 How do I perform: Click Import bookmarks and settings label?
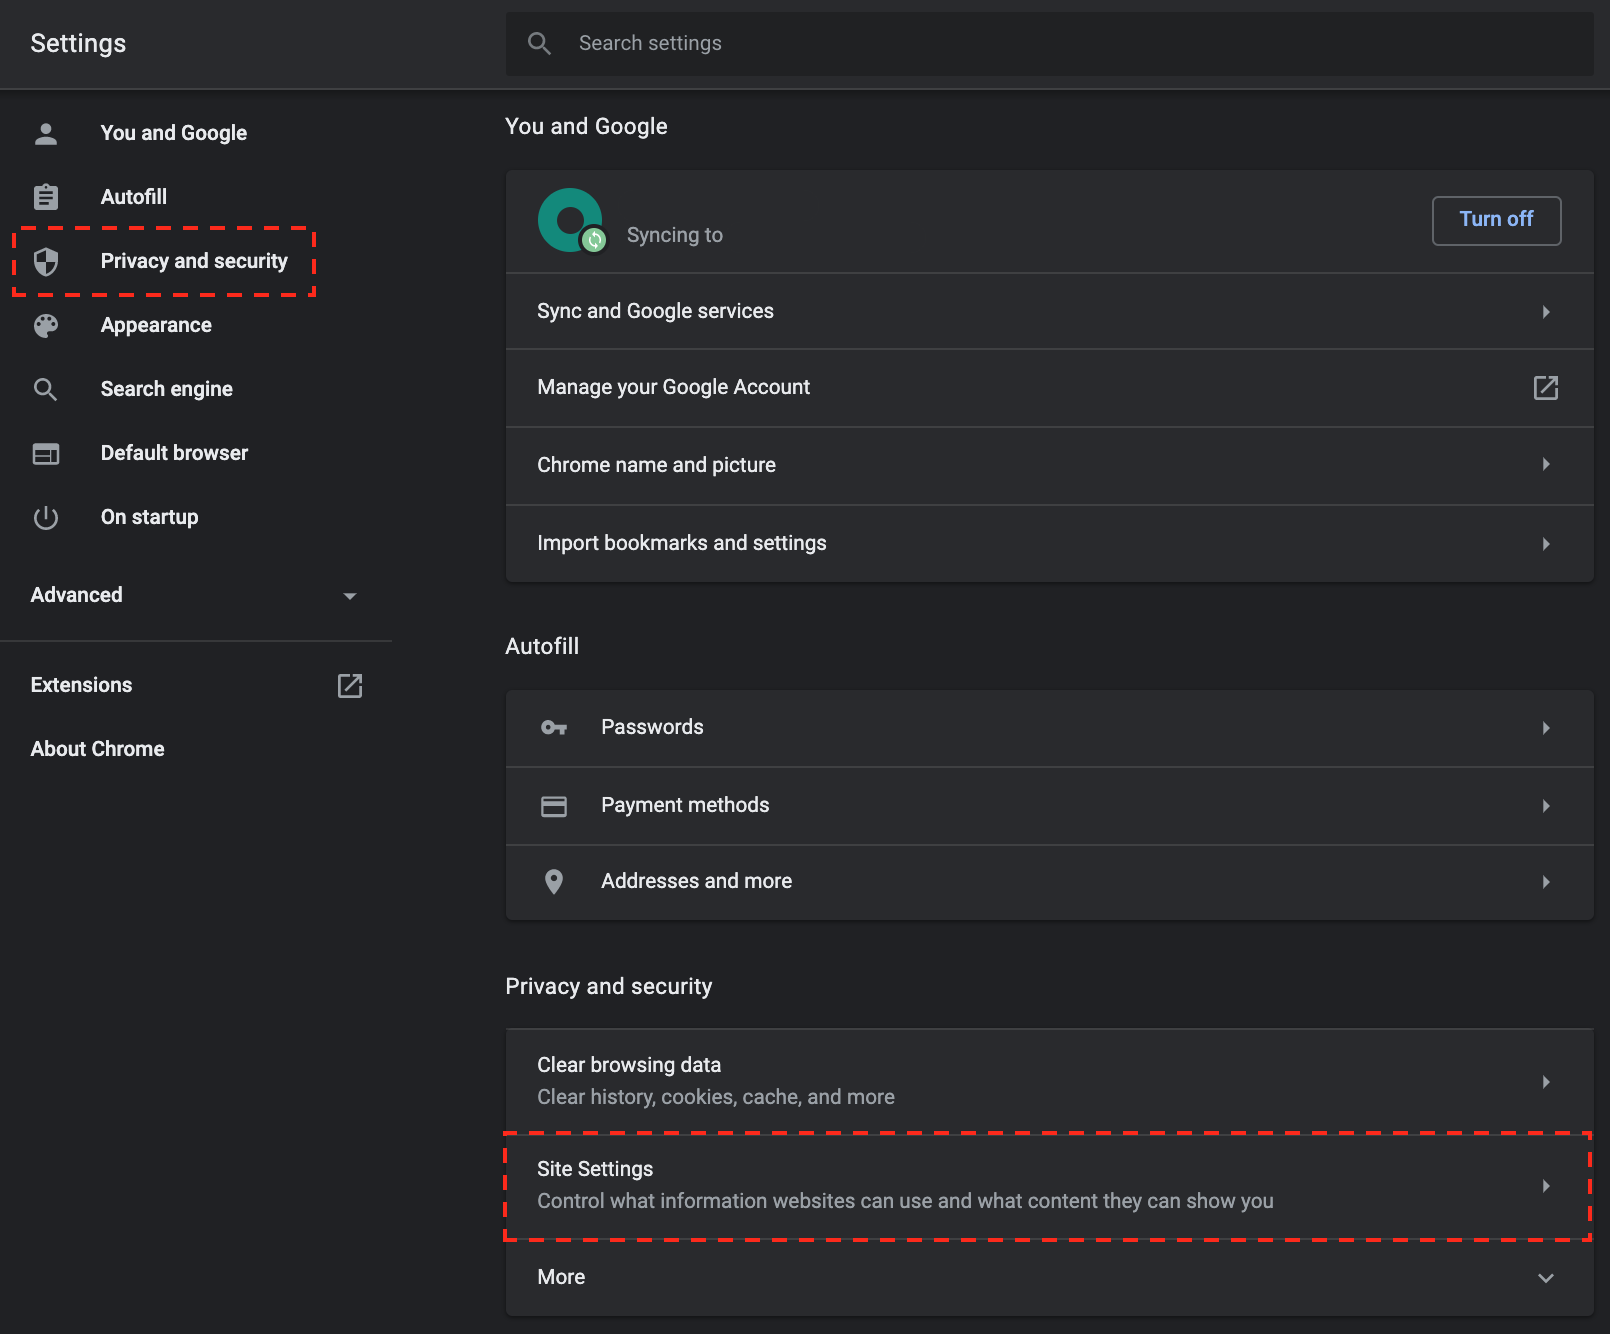(682, 543)
